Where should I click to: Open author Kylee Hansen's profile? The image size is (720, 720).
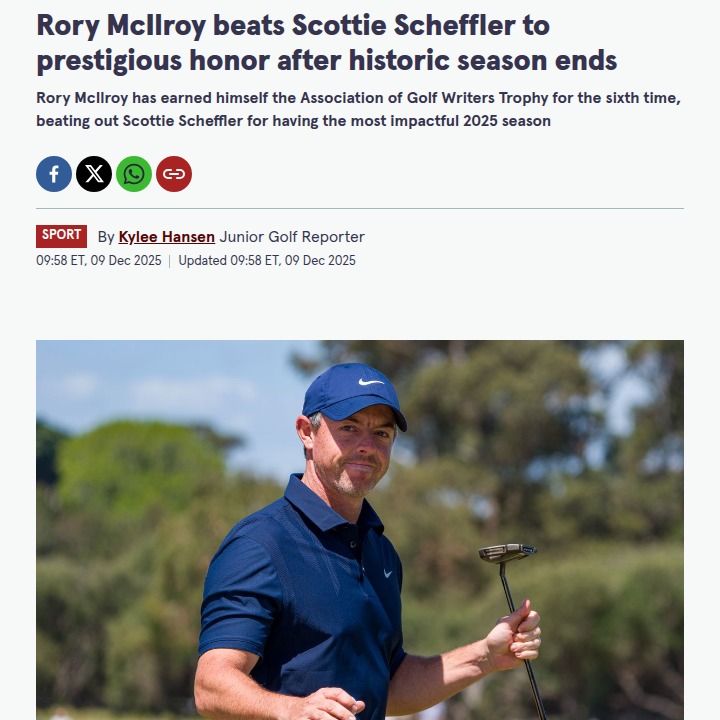[x=166, y=237]
